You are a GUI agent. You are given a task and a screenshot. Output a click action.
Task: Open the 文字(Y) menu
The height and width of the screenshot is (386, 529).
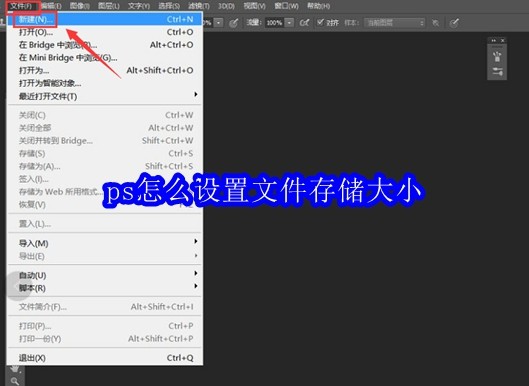pyautogui.click(x=139, y=6)
